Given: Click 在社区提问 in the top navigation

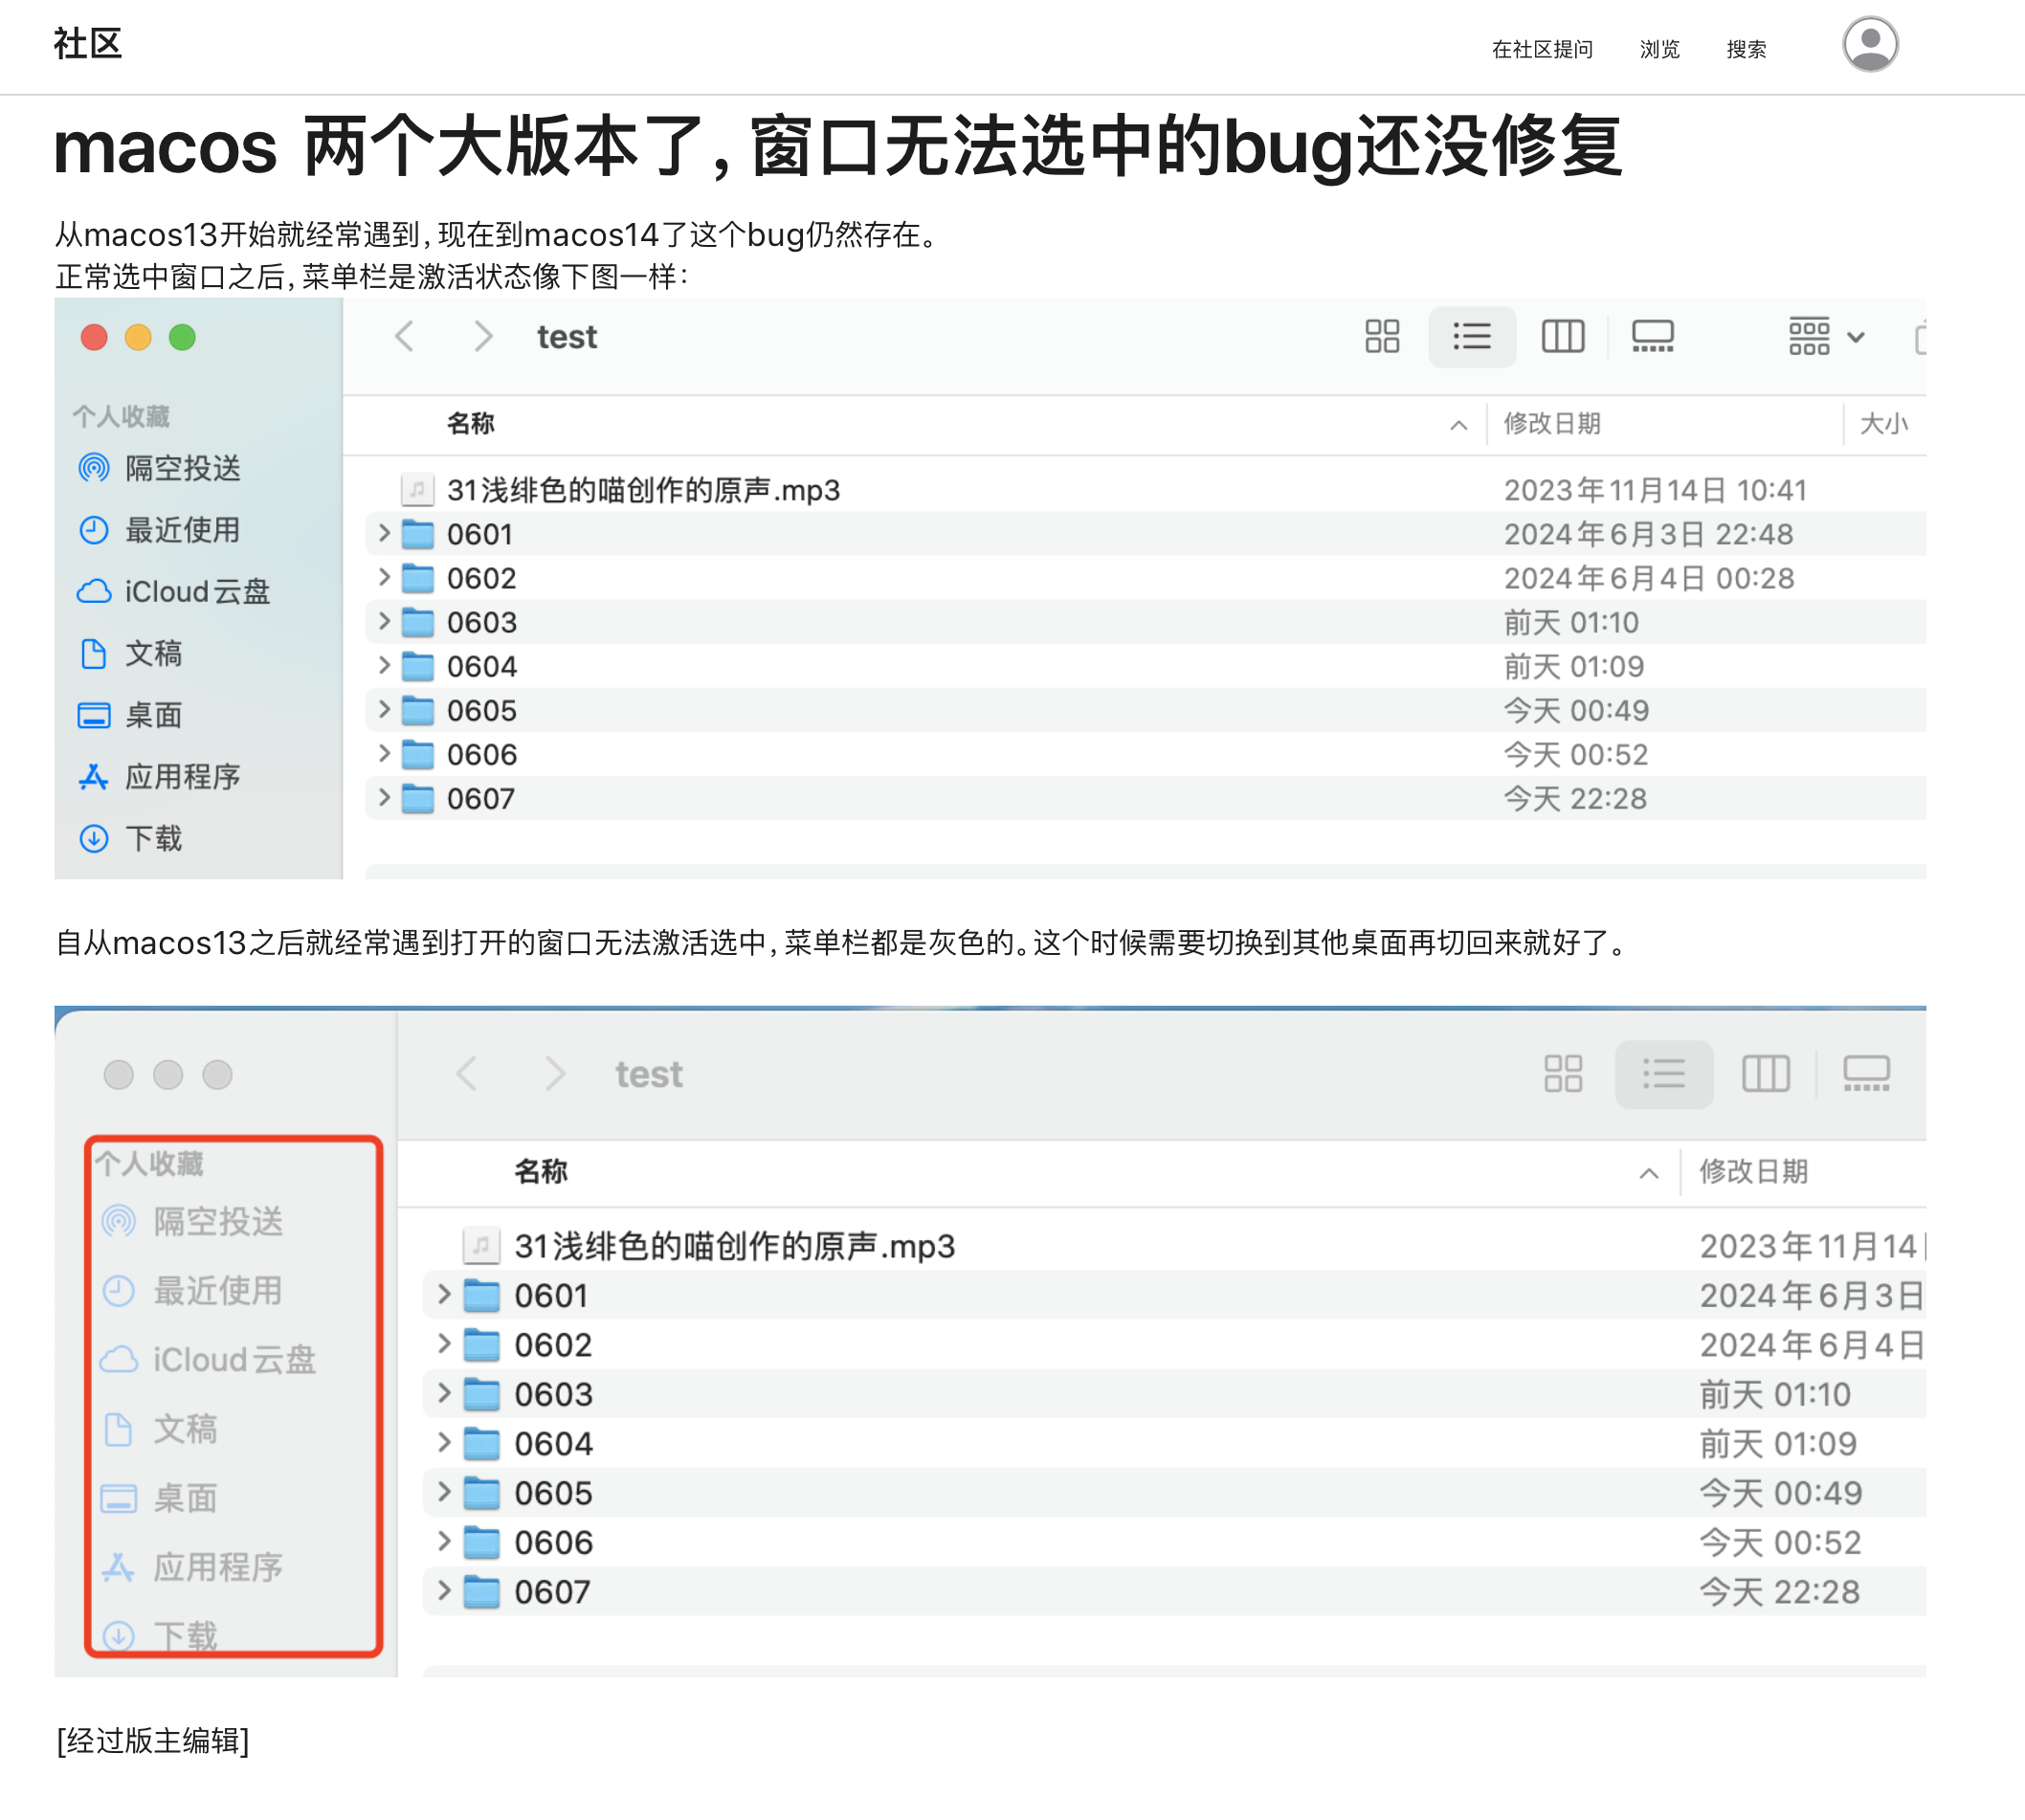Looking at the screenshot, I should pos(1541,49).
